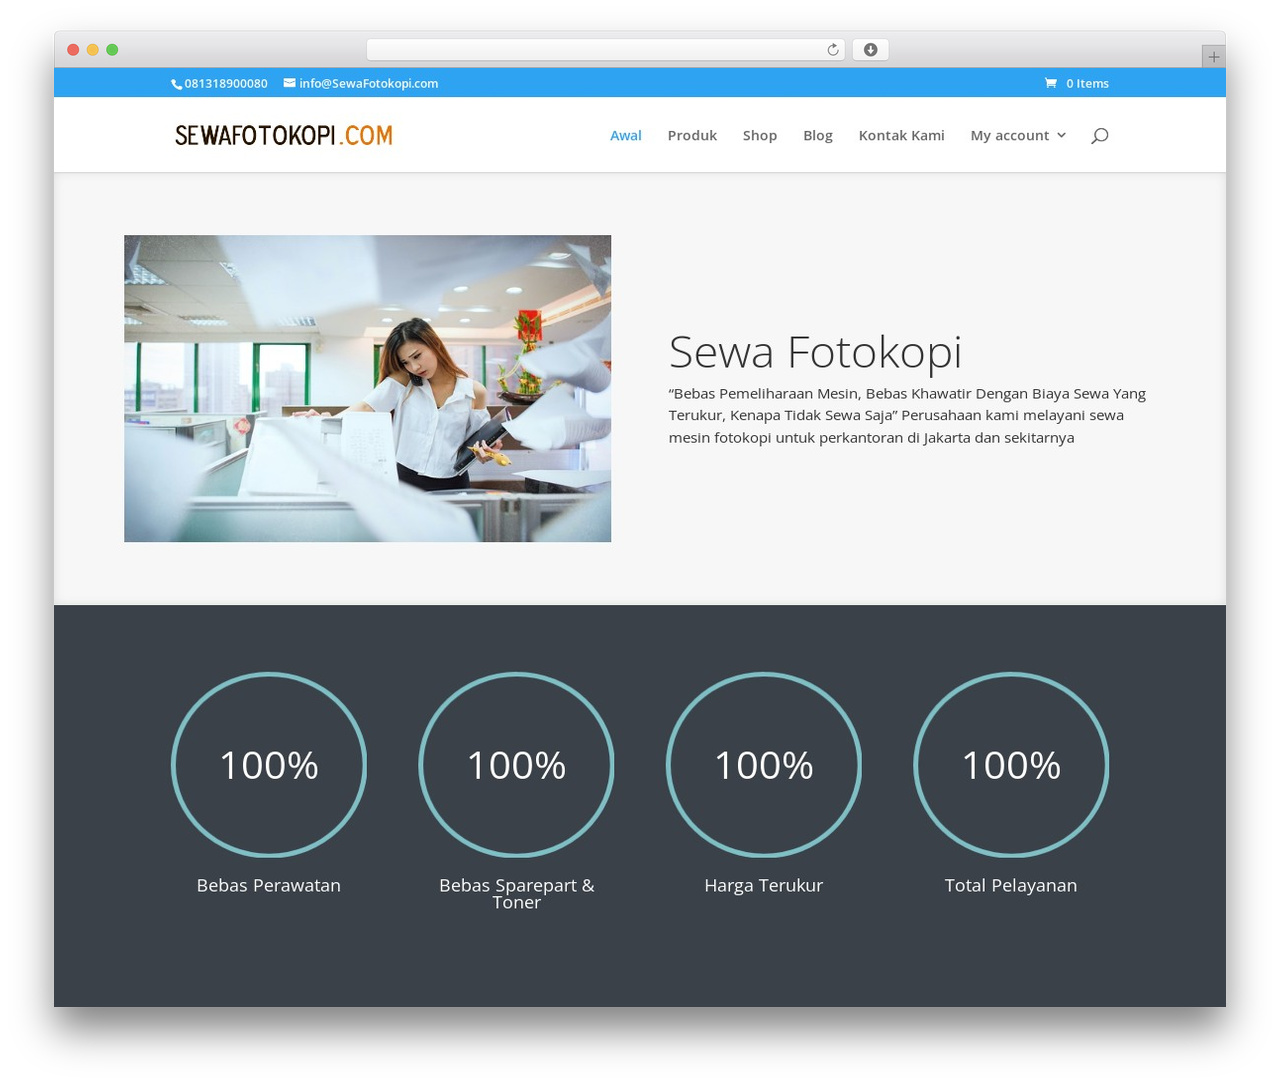Expand the My account dropdown chevron
1280x1084 pixels.
click(x=1062, y=135)
